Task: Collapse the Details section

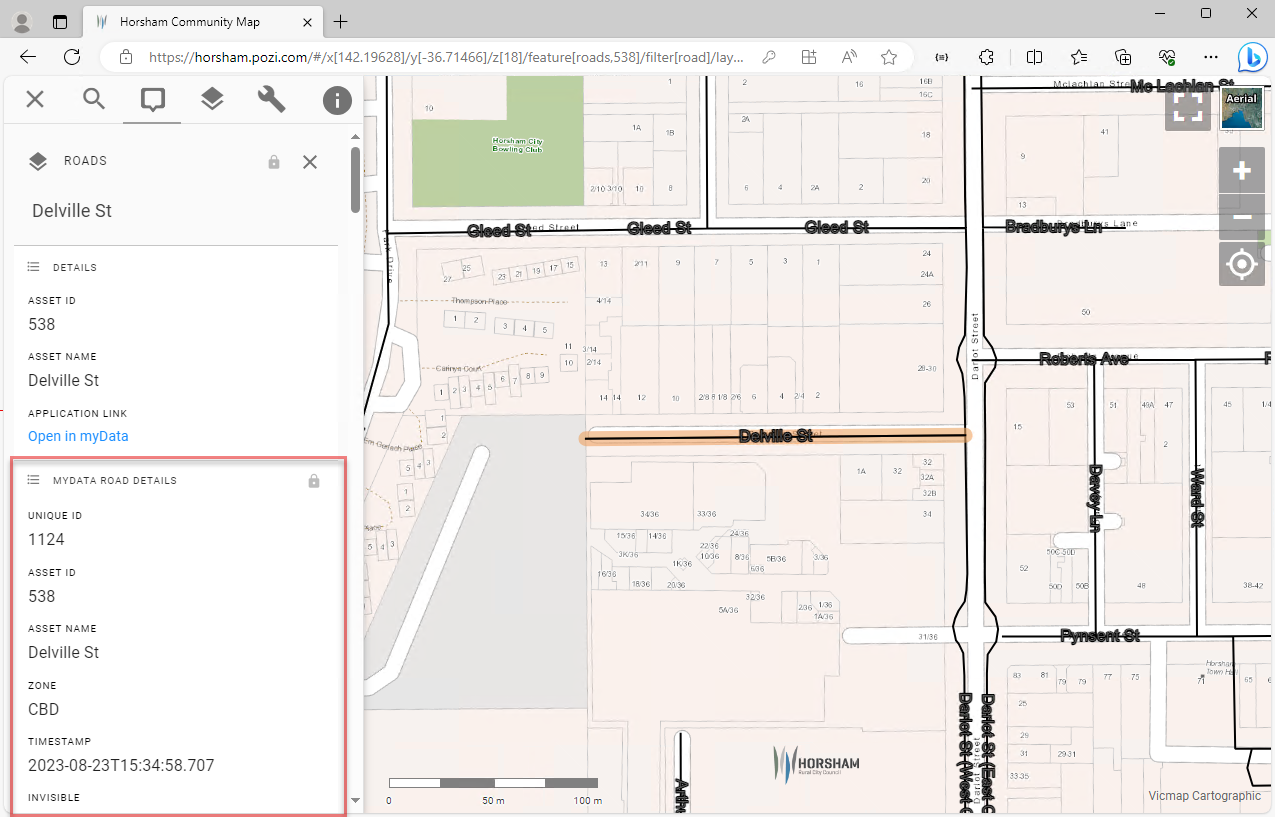Action: click(x=34, y=268)
